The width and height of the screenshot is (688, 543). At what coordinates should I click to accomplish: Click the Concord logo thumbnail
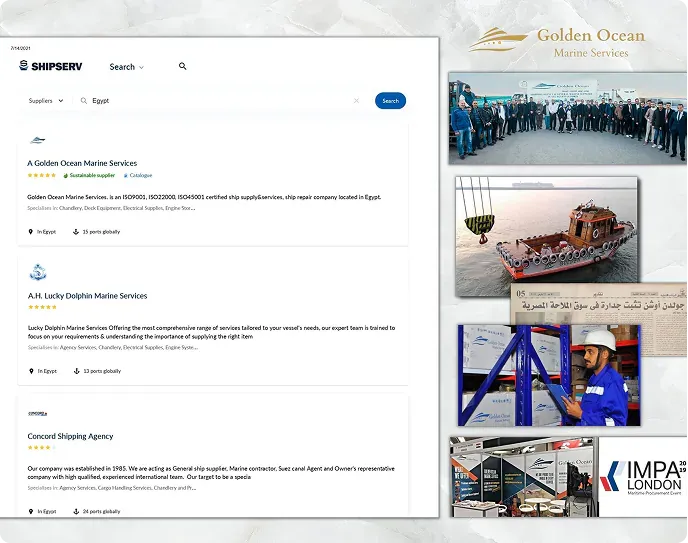(x=37, y=414)
